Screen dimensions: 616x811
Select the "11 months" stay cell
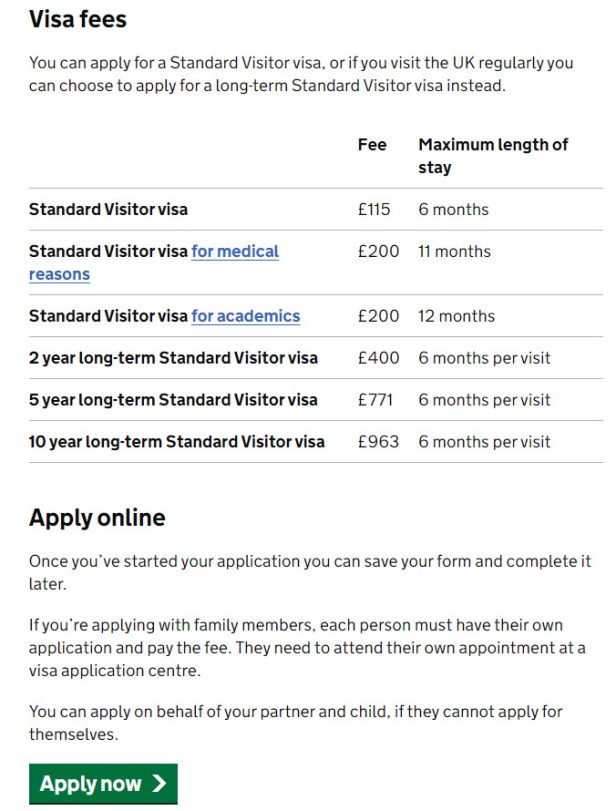pos(454,252)
